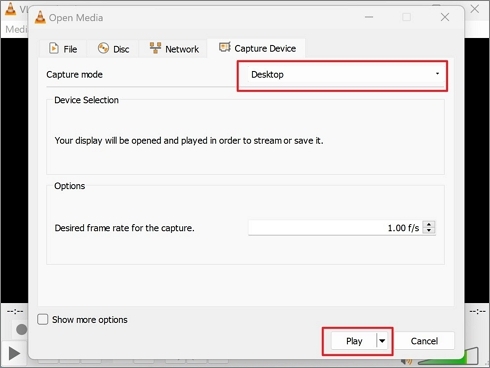This screenshot has width=490, height=368.
Task: Adjust the VLC main window volume slider
Action: 449,357
